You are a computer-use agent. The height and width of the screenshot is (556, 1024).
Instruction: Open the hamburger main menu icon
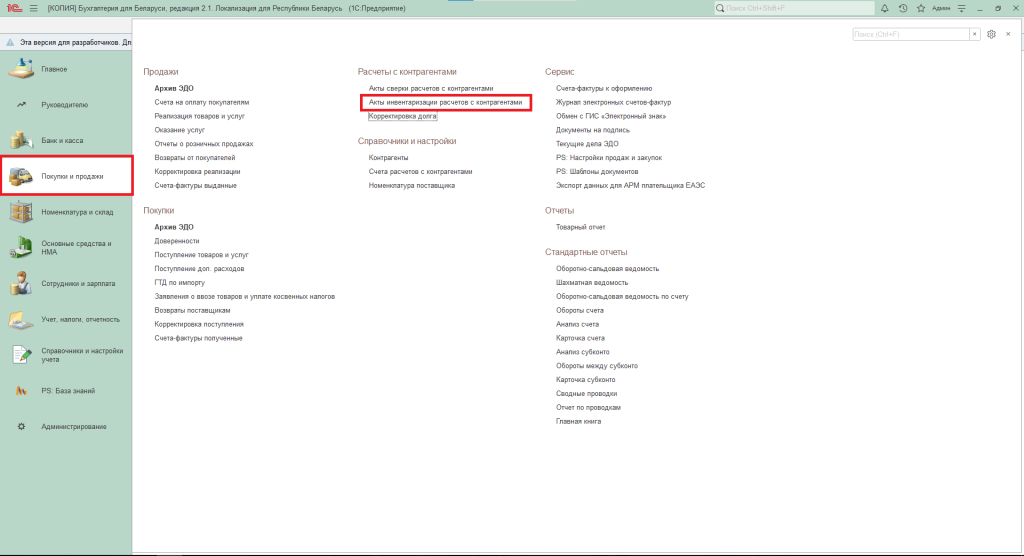pyautogui.click(x=34, y=8)
